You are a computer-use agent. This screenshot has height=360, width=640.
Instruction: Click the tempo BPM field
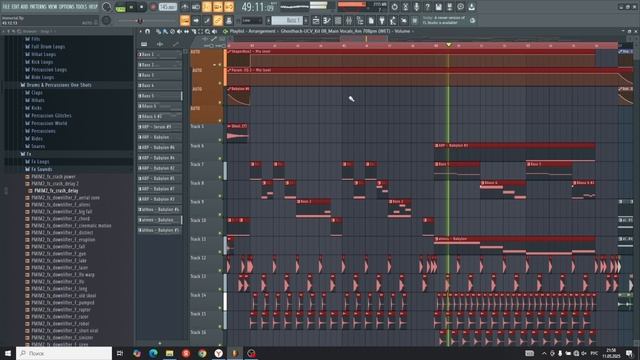click(x=167, y=7)
